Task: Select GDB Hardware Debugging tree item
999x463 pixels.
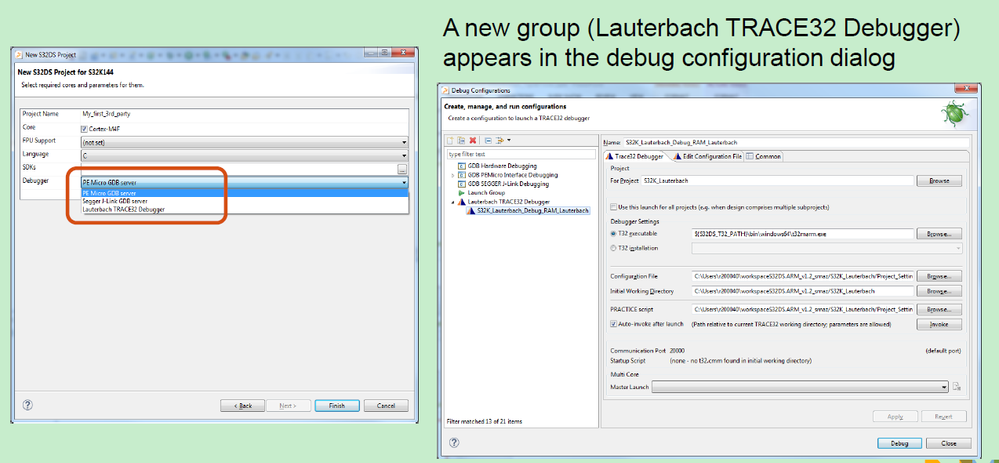Action: pyautogui.click(x=503, y=166)
